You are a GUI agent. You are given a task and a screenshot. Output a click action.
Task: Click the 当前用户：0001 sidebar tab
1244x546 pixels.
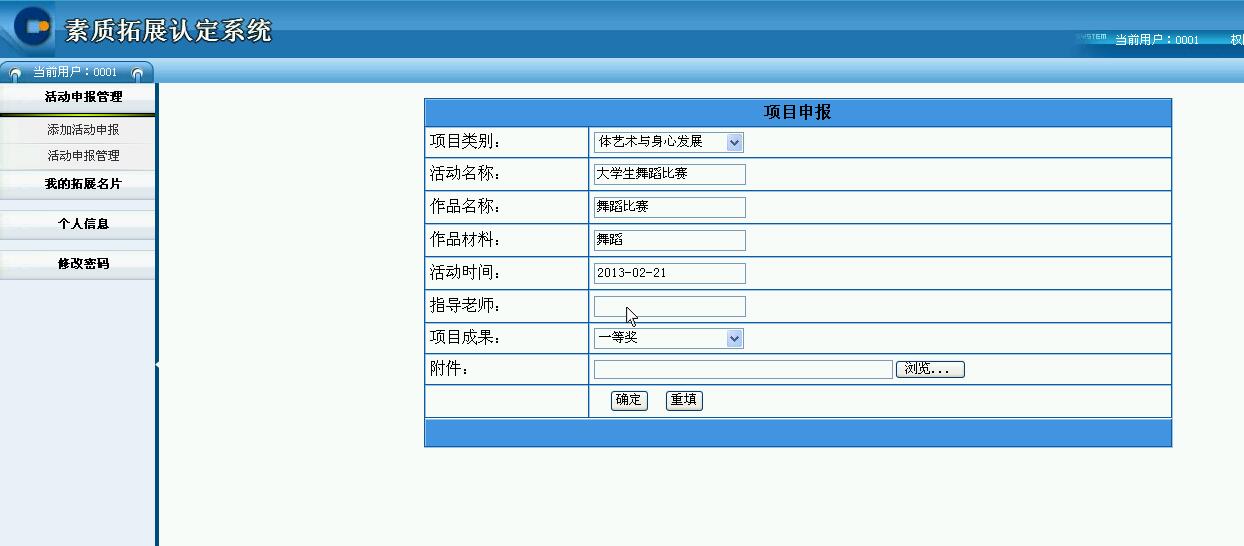(76, 72)
